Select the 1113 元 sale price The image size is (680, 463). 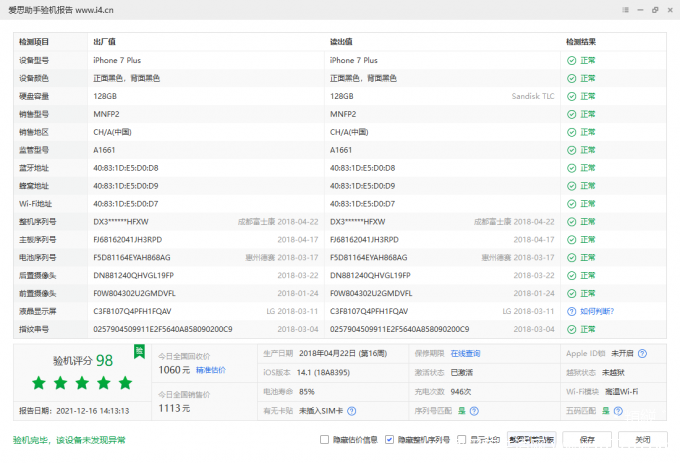coord(174,408)
